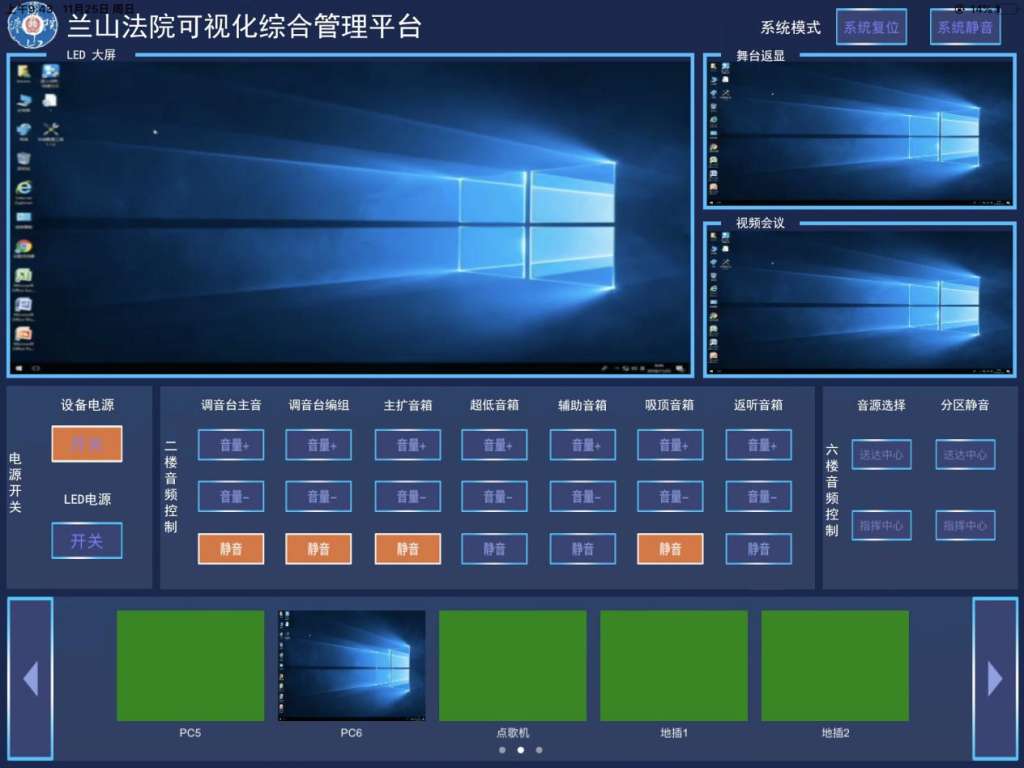Select the 地插1 source thumbnail
Viewport: 1024px width, 768px height.
pos(674,665)
